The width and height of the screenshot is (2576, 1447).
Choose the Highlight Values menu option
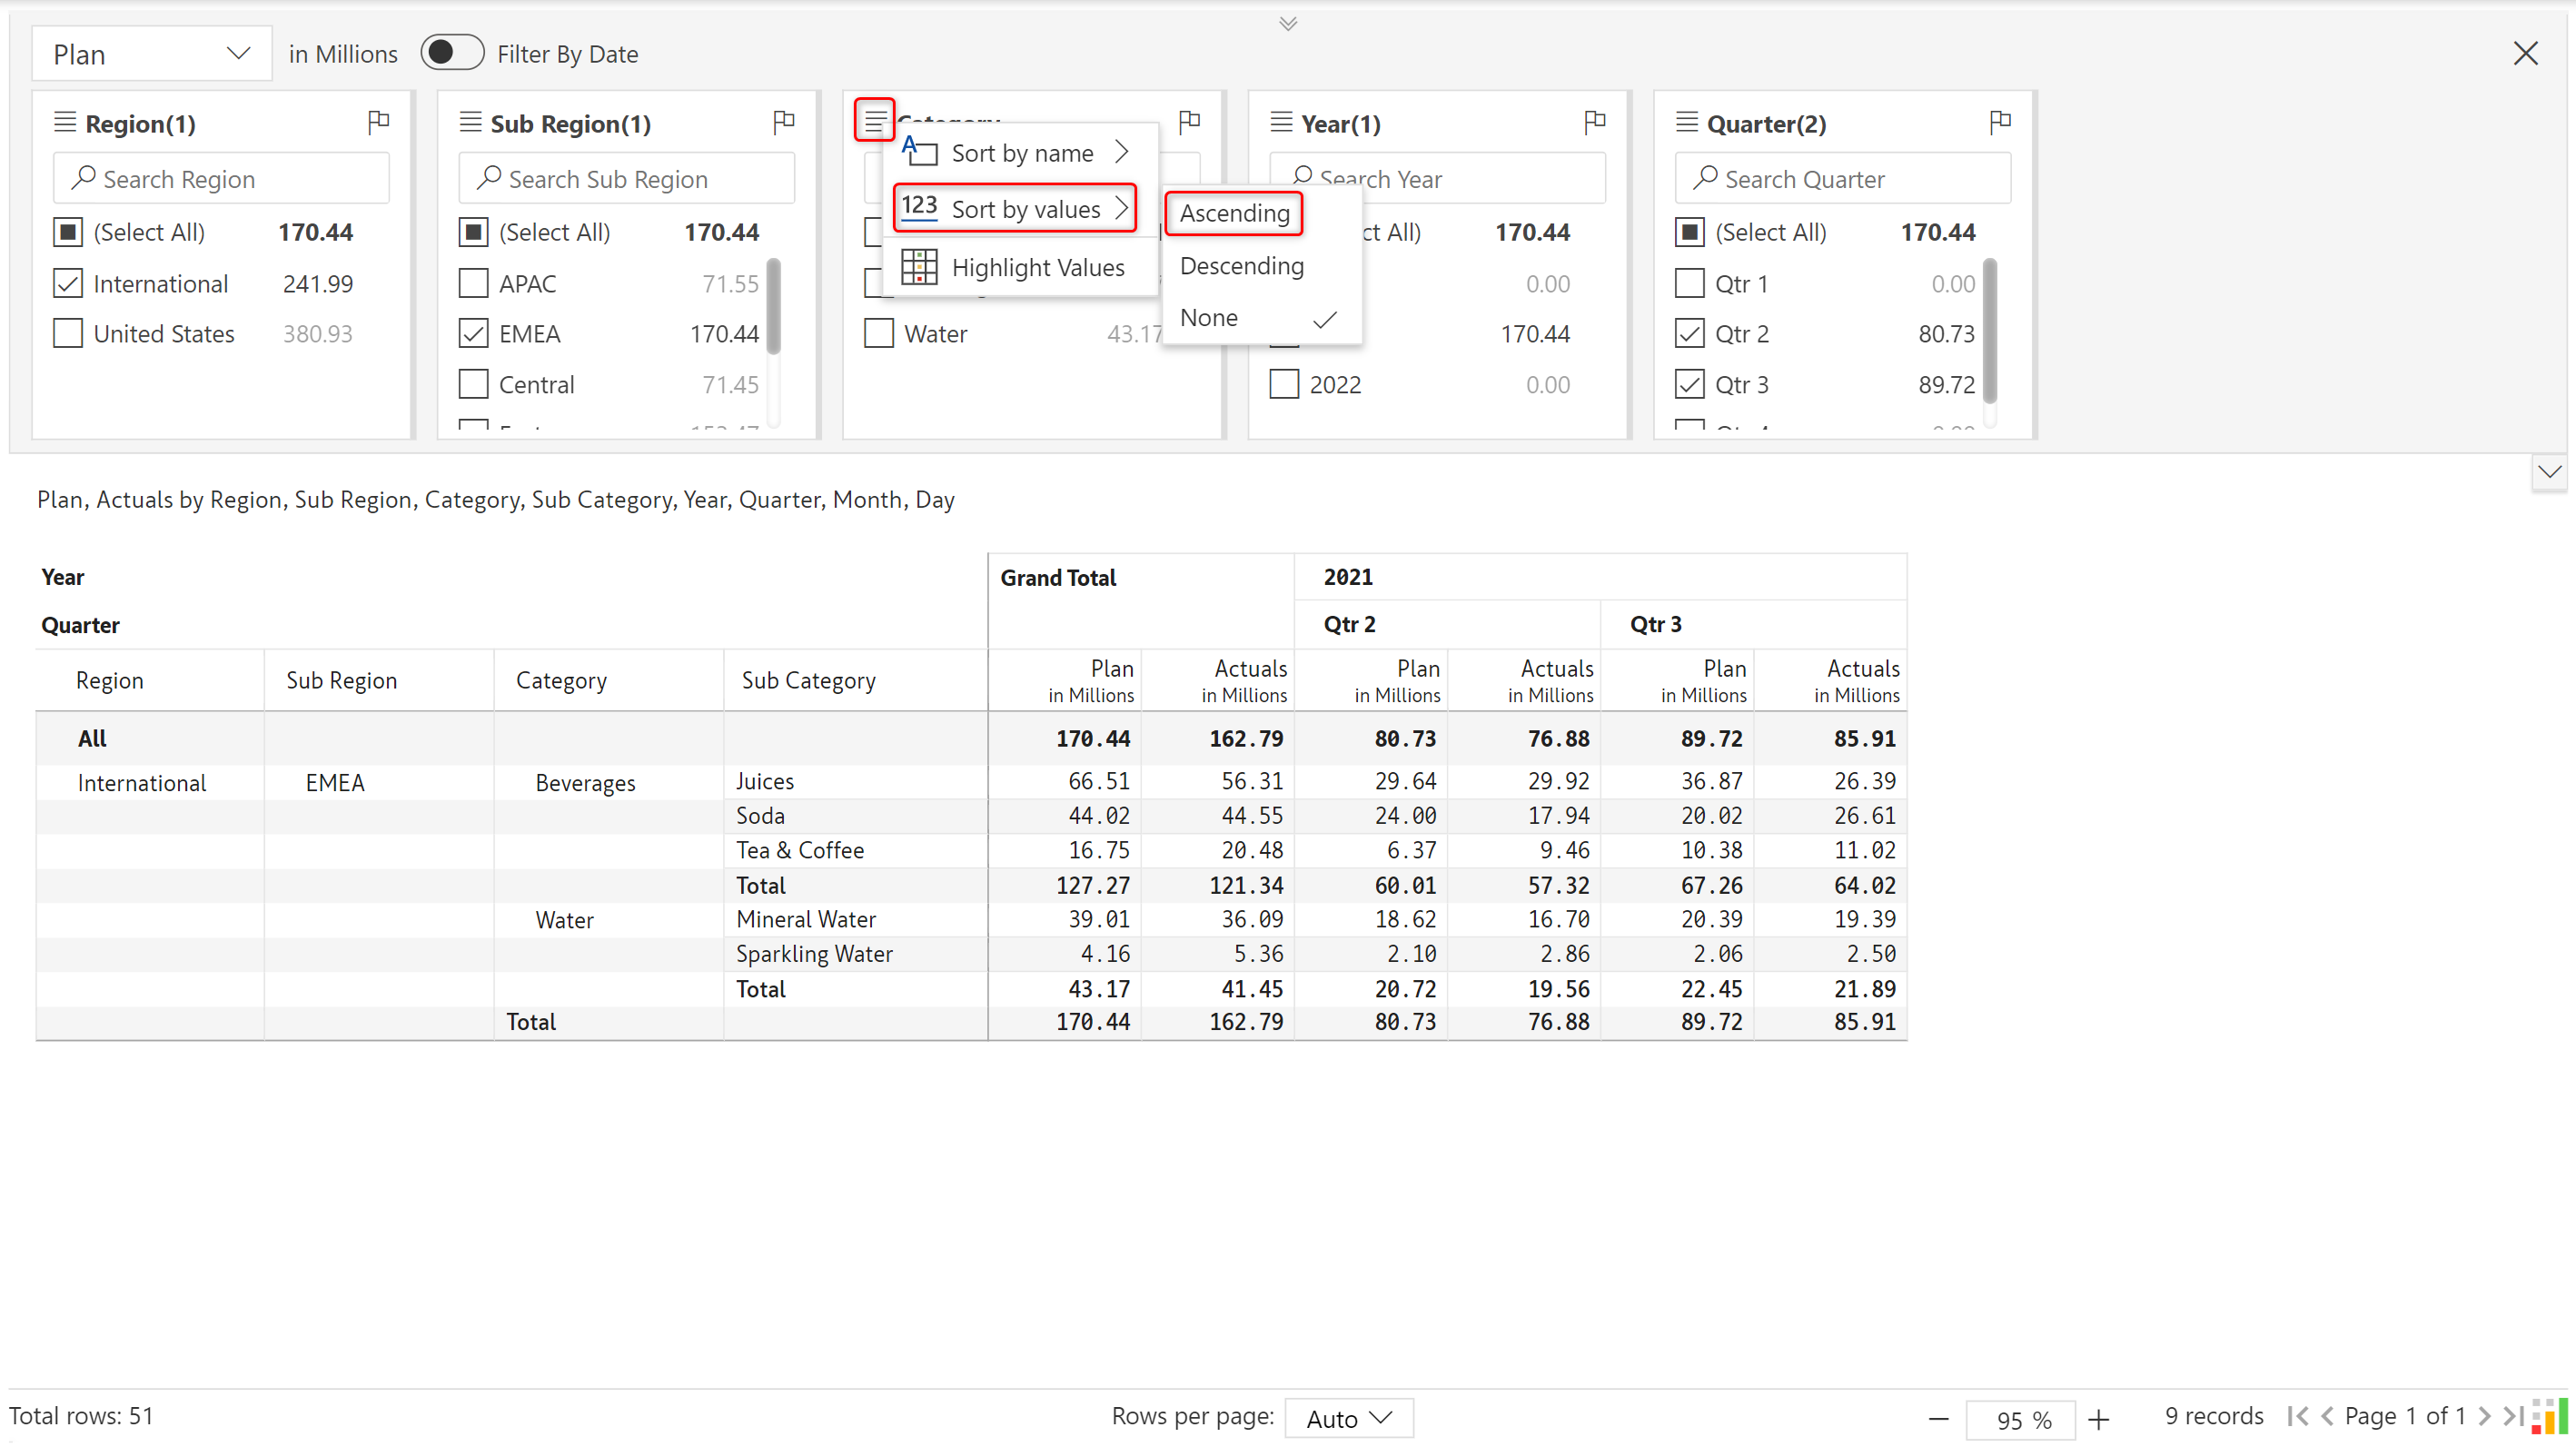(x=1037, y=268)
